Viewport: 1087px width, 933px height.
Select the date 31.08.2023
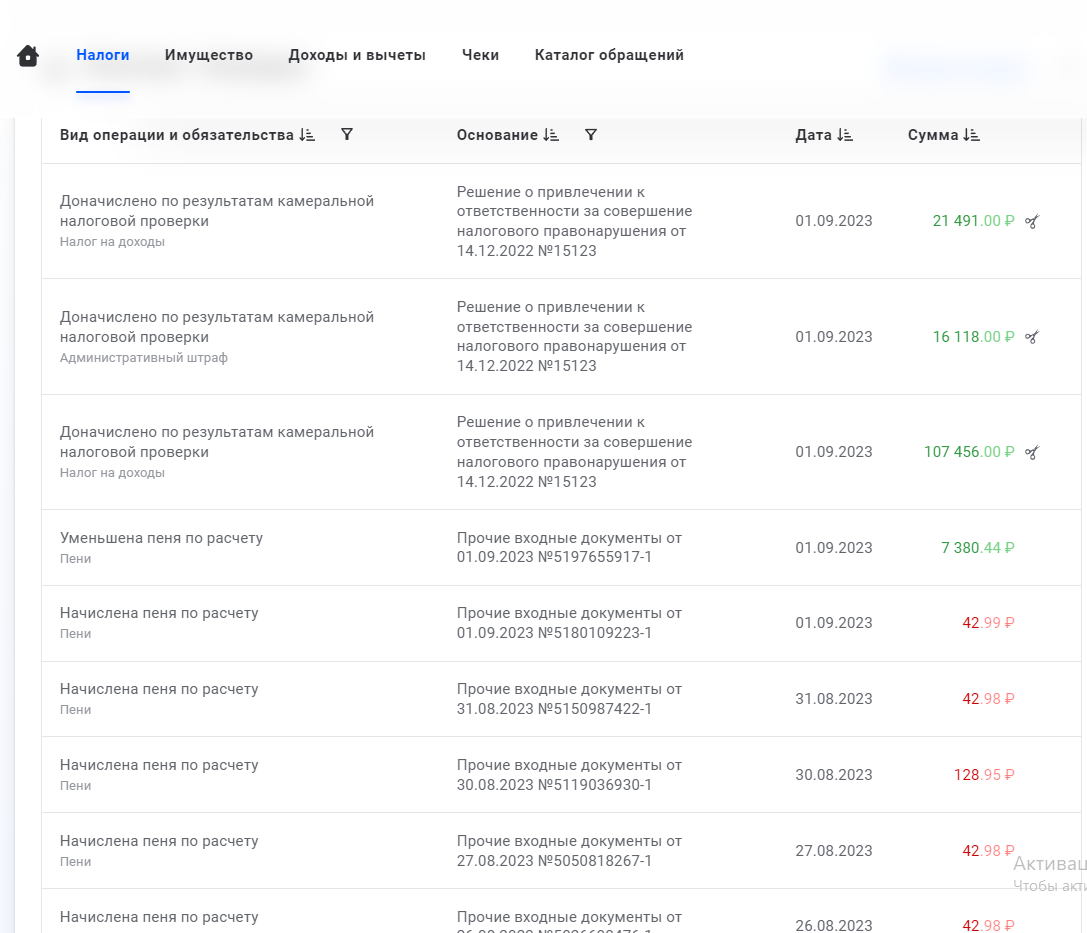pos(834,699)
